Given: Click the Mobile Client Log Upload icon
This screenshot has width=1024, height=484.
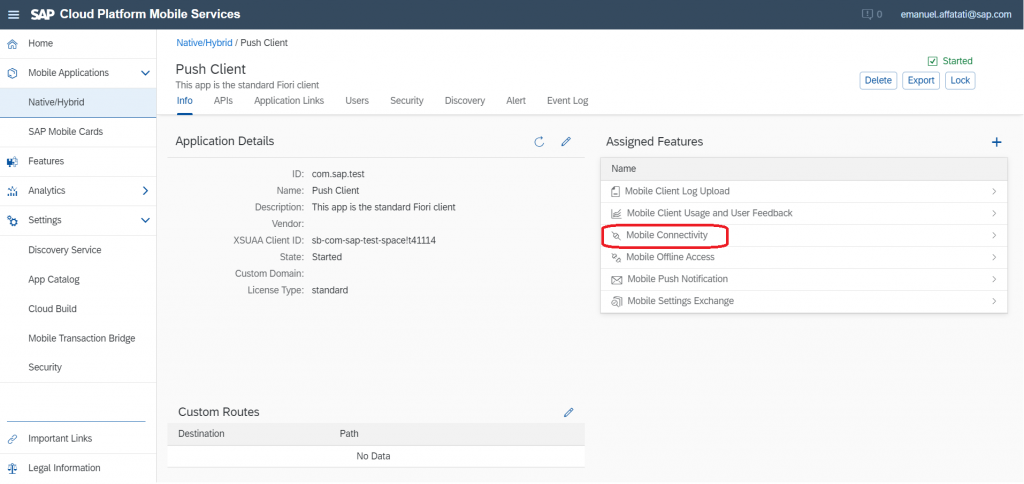Looking at the screenshot, I should [615, 191].
